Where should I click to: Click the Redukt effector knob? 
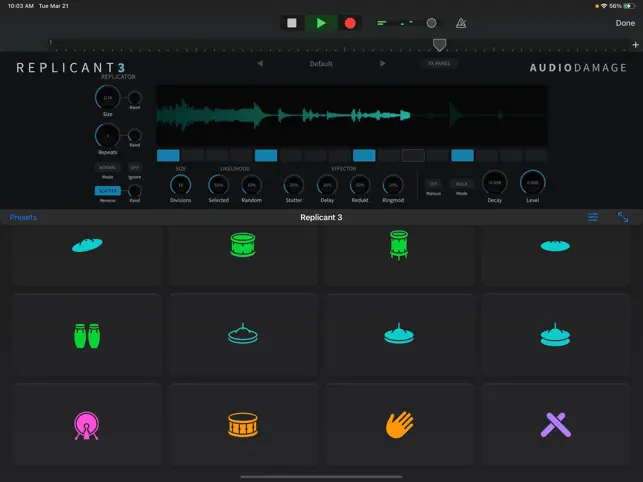click(360, 185)
